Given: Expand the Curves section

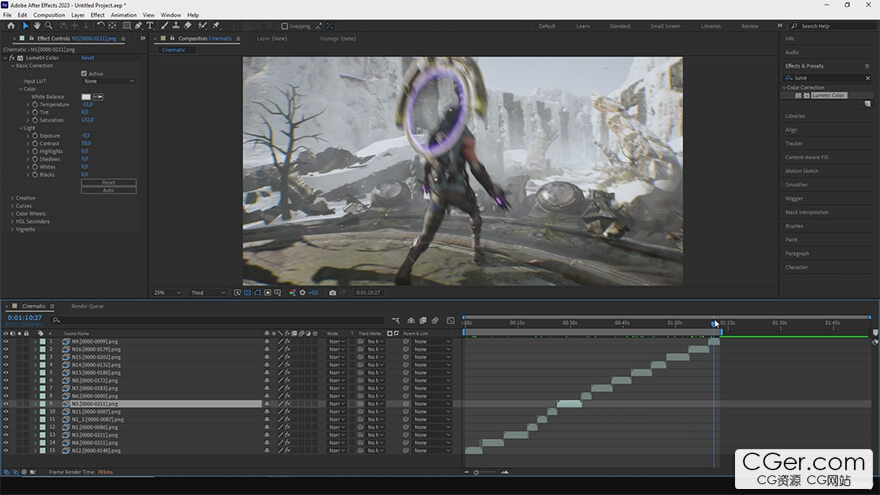Looking at the screenshot, I should [12, 206].
